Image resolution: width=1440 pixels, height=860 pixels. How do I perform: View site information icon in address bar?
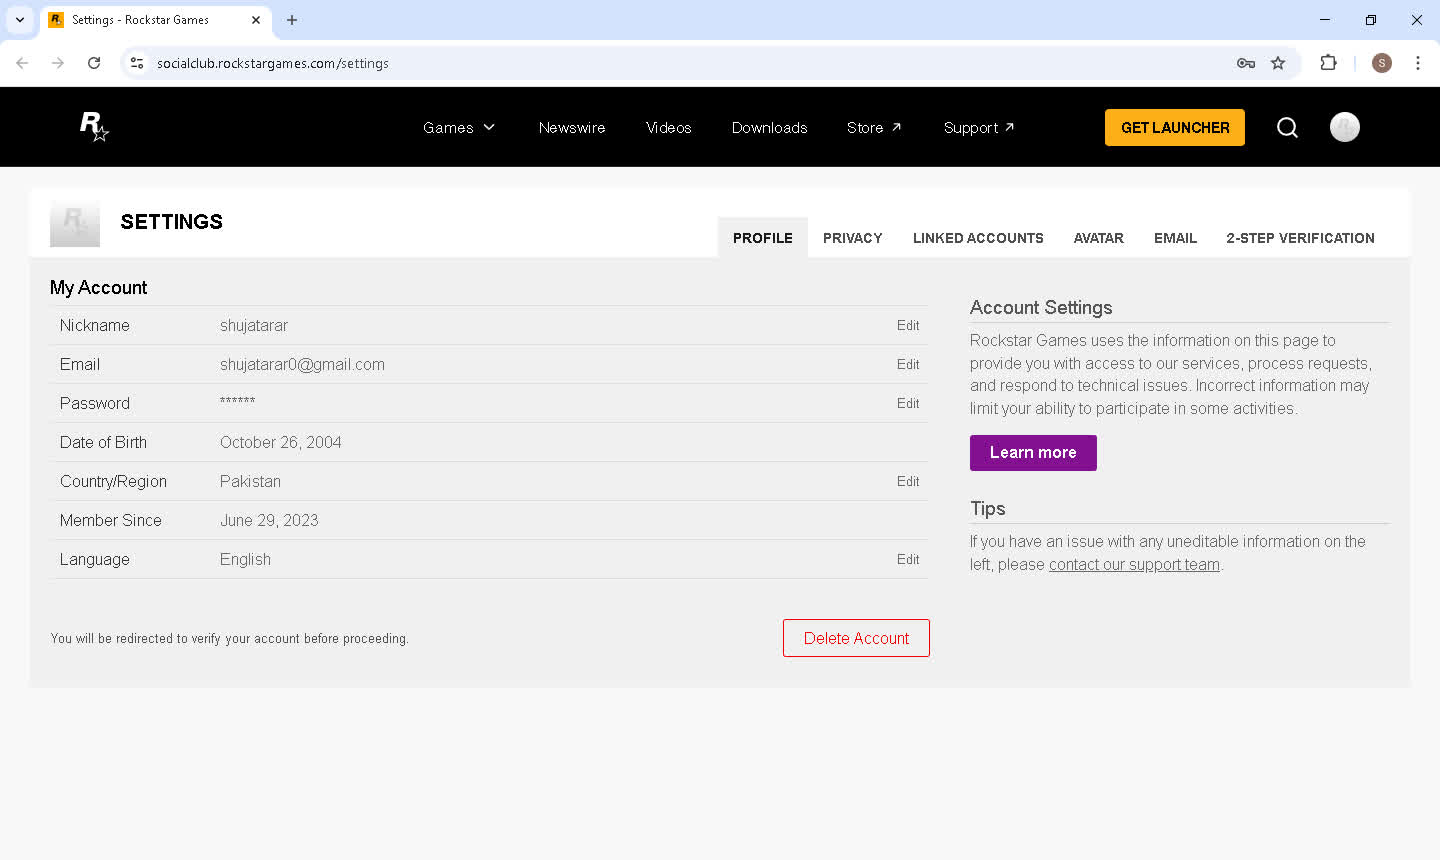pyautogui.click(x=137, y=63)
